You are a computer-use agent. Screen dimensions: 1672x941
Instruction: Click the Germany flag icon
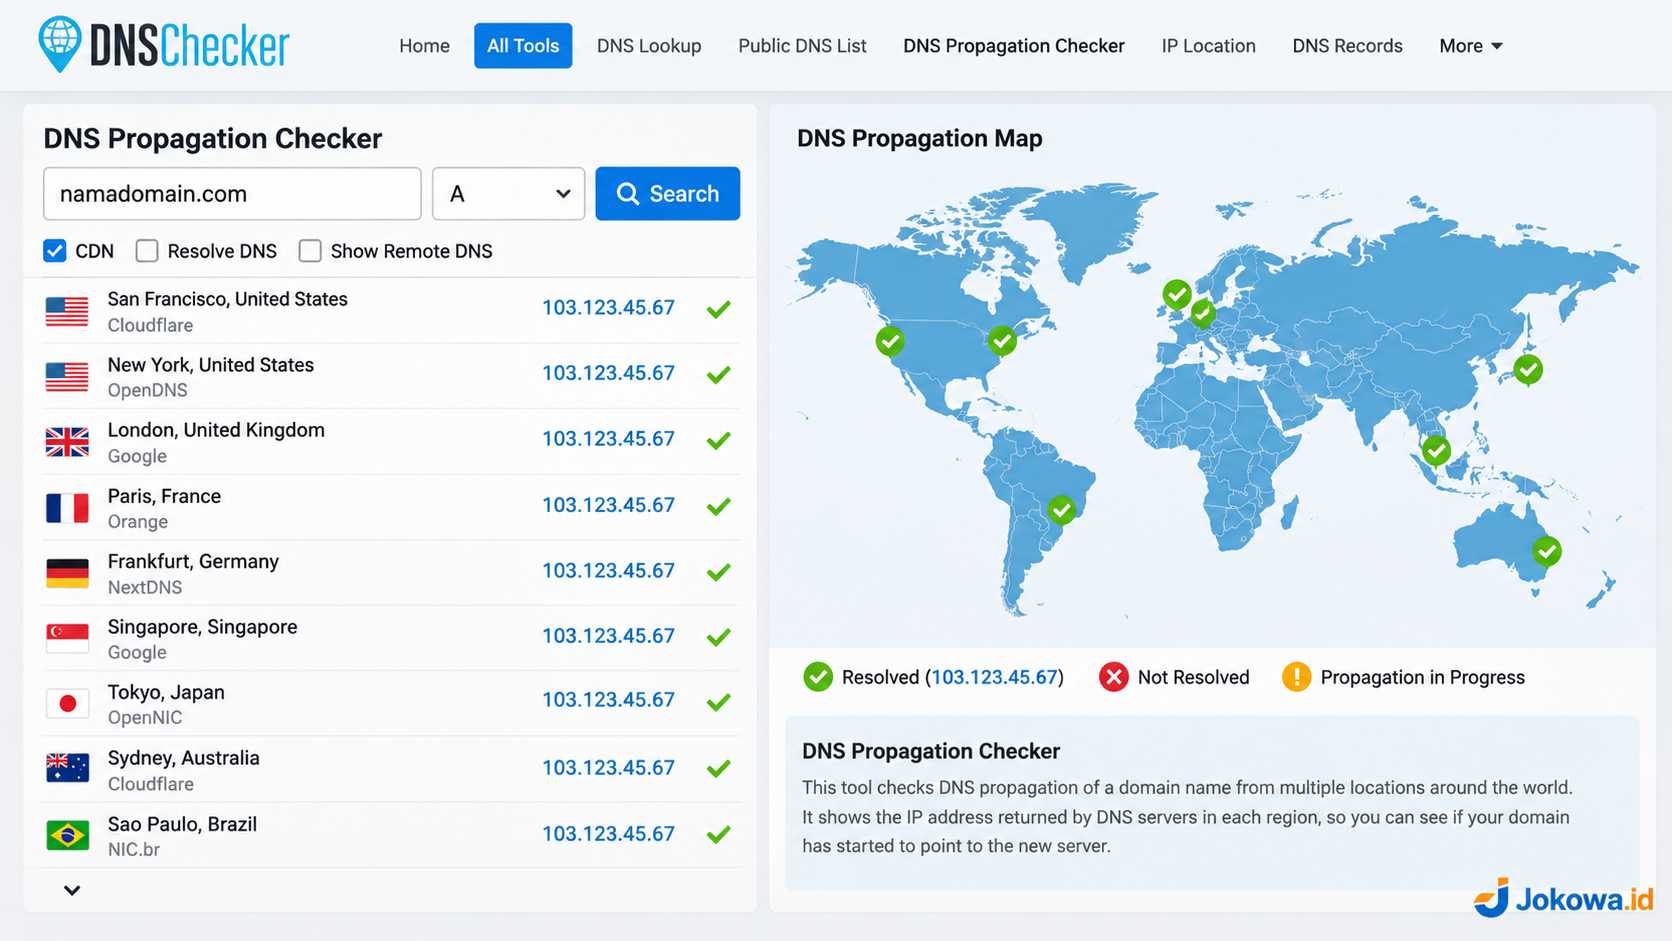(x=67, y=573)
